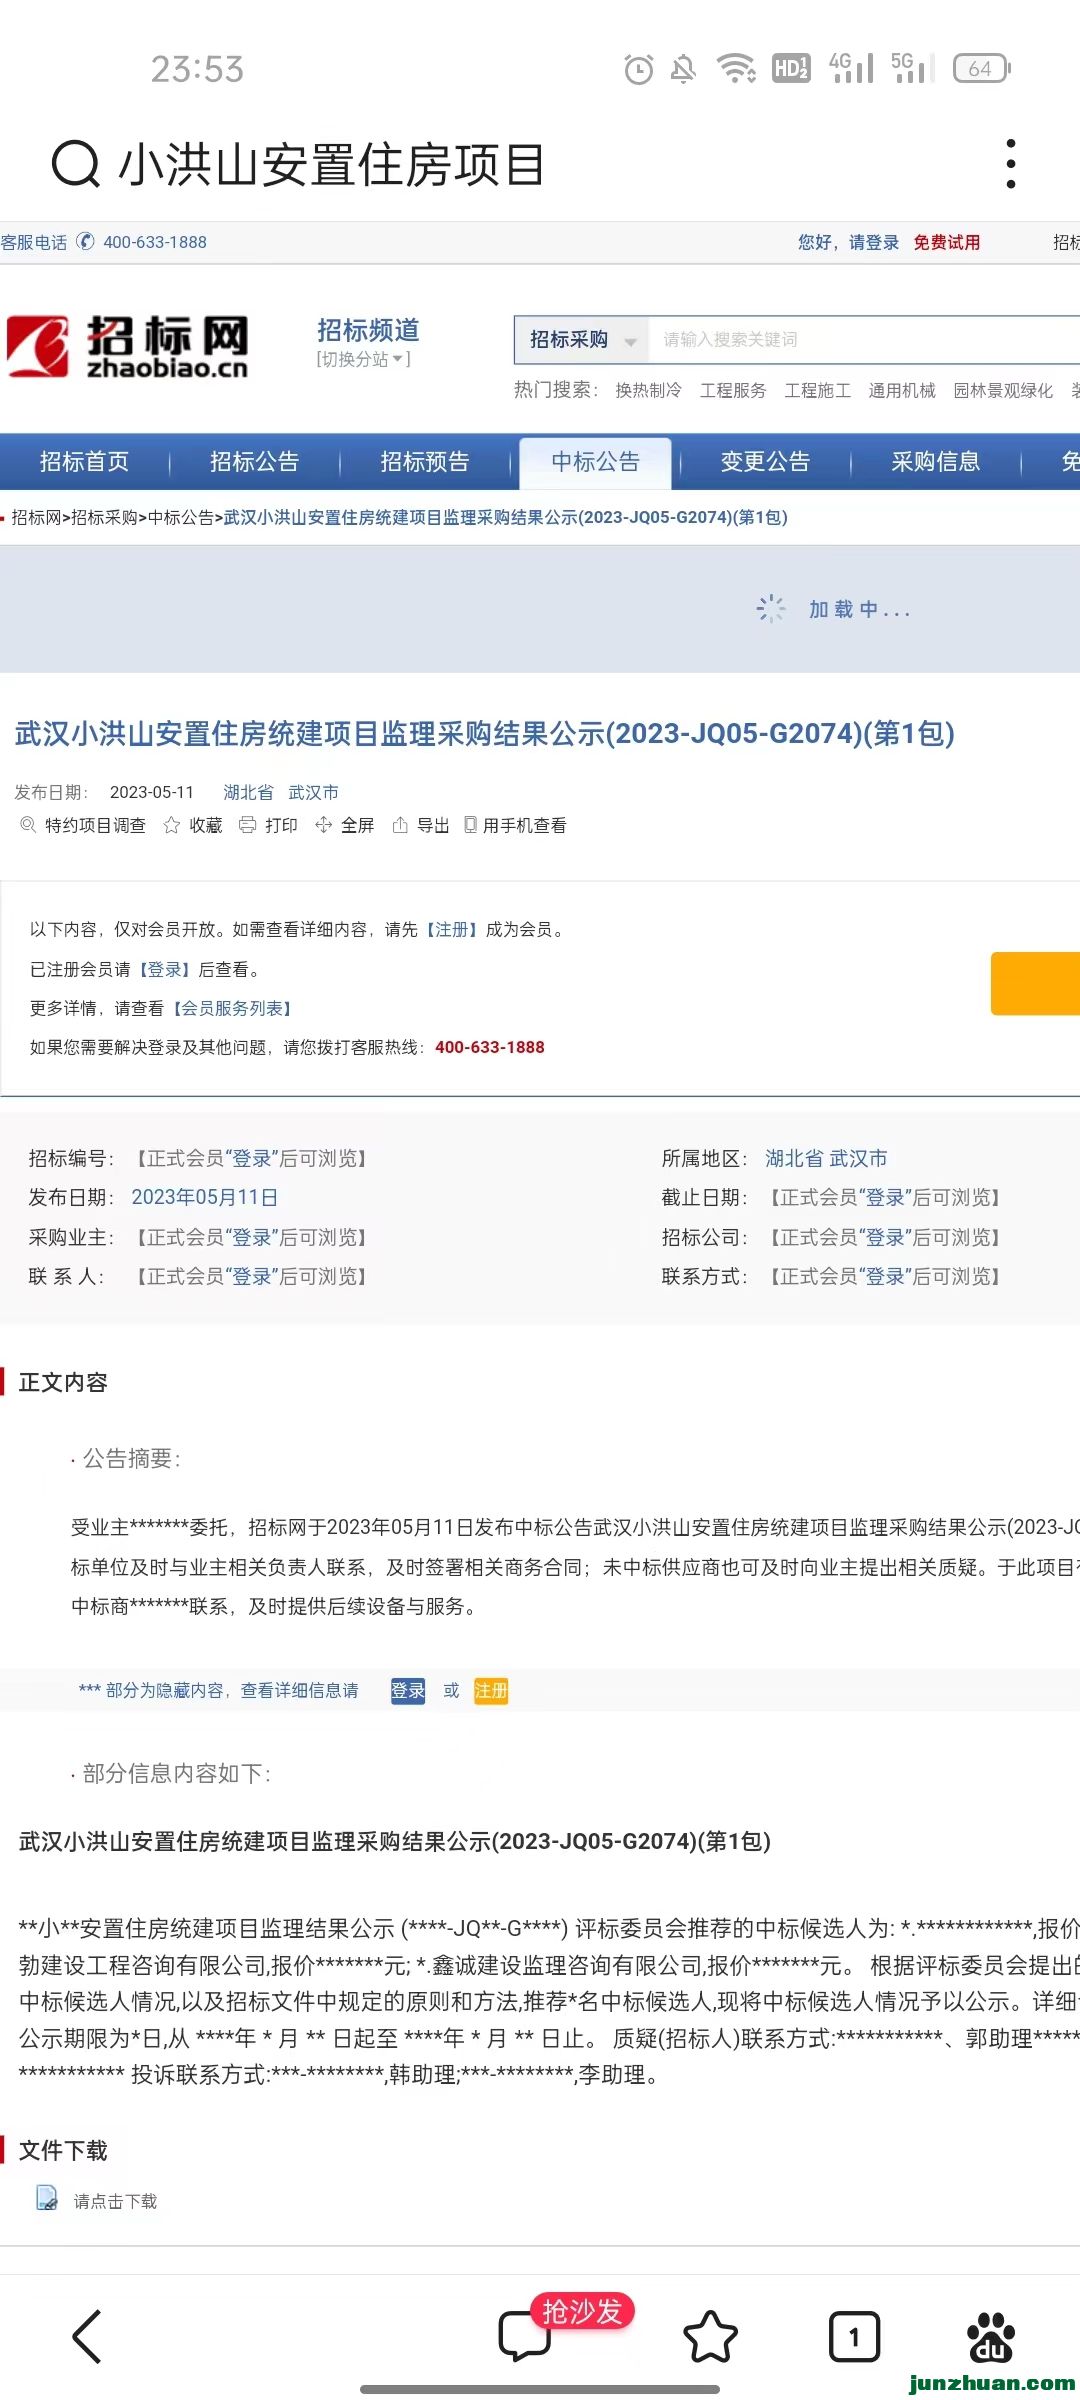
Task: Click 登录 link in 招标编号 row
Action: click(252, 1158)
